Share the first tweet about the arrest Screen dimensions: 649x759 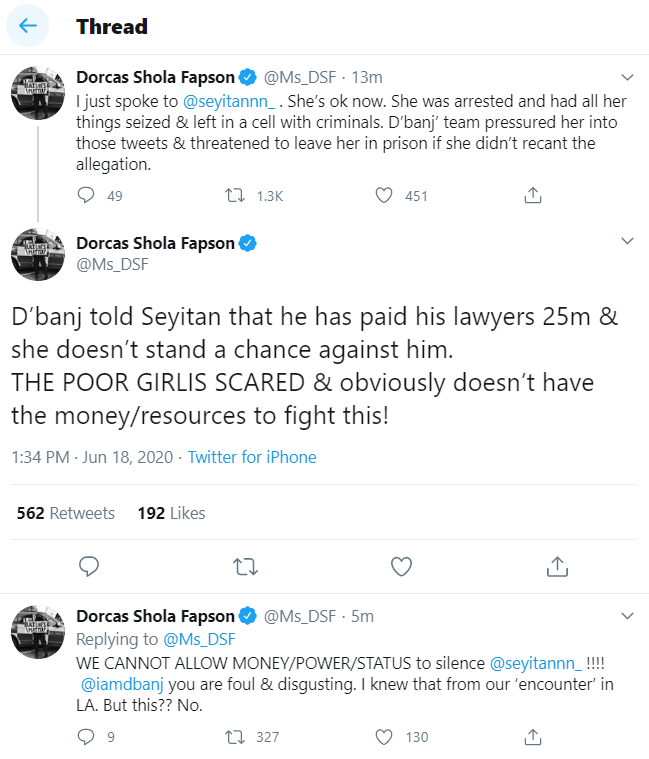click(534, 196)
